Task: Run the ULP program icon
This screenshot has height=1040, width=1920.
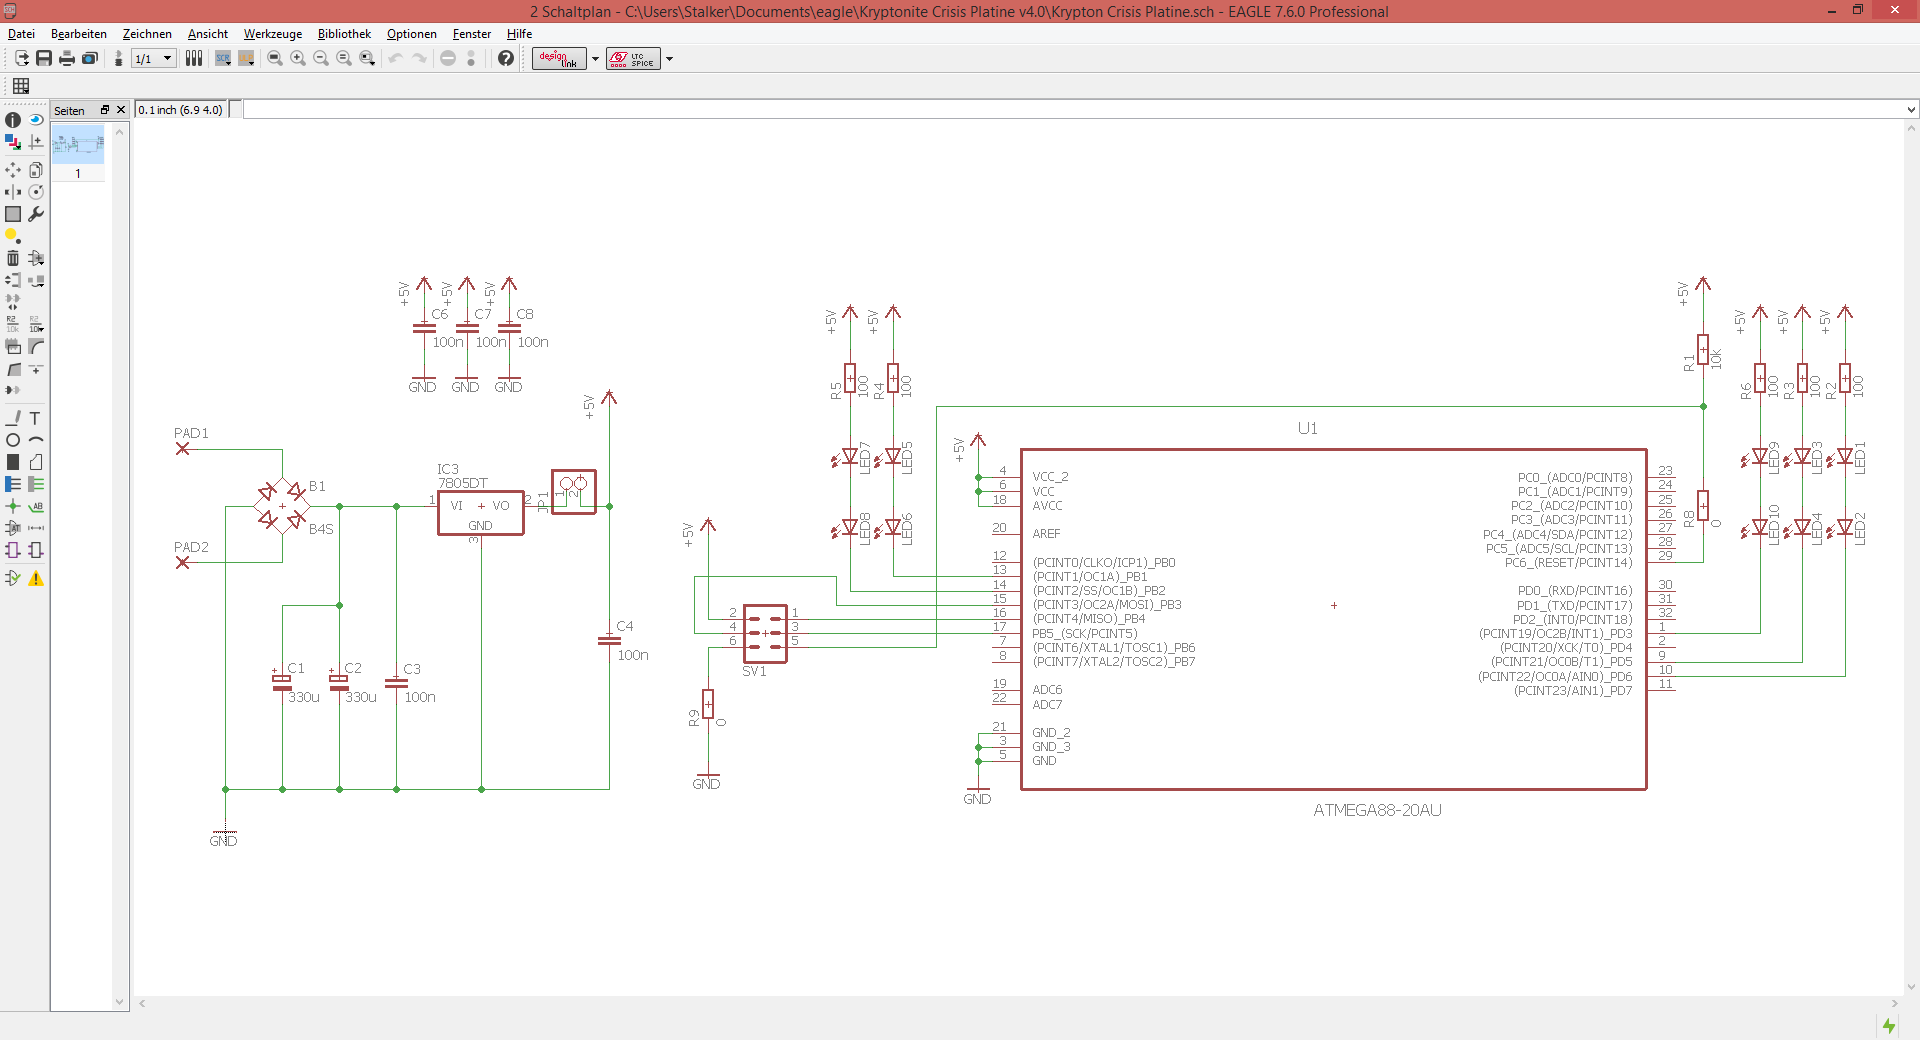Action: coord(246,58)
